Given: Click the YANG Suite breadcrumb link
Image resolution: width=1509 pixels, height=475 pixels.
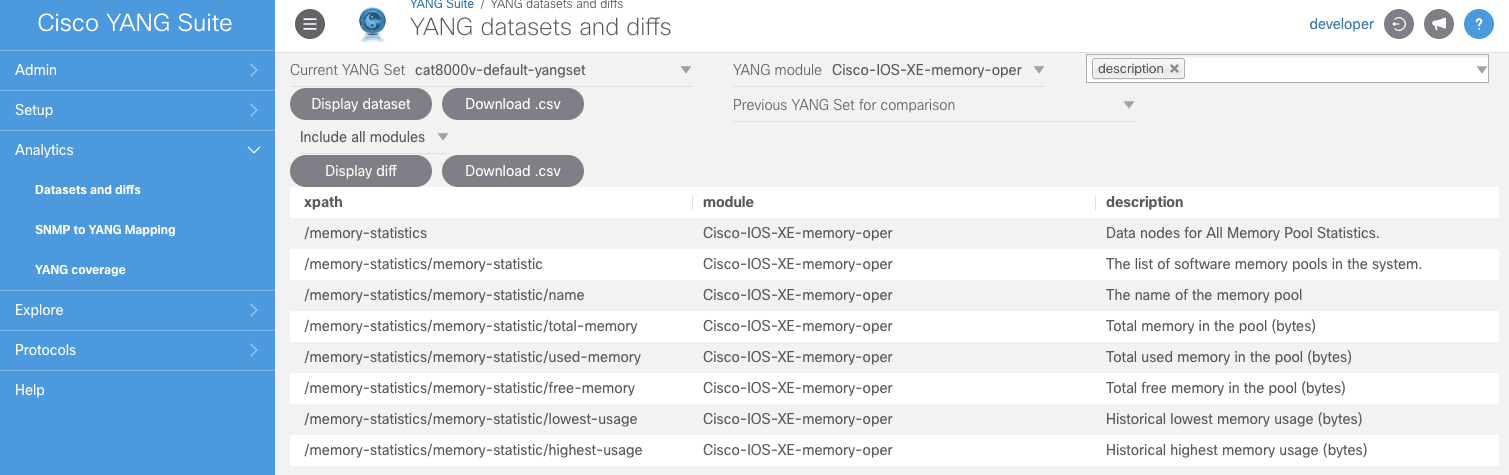Looking at the screenshot, I should pyautogui.click(x=441, y=5).
